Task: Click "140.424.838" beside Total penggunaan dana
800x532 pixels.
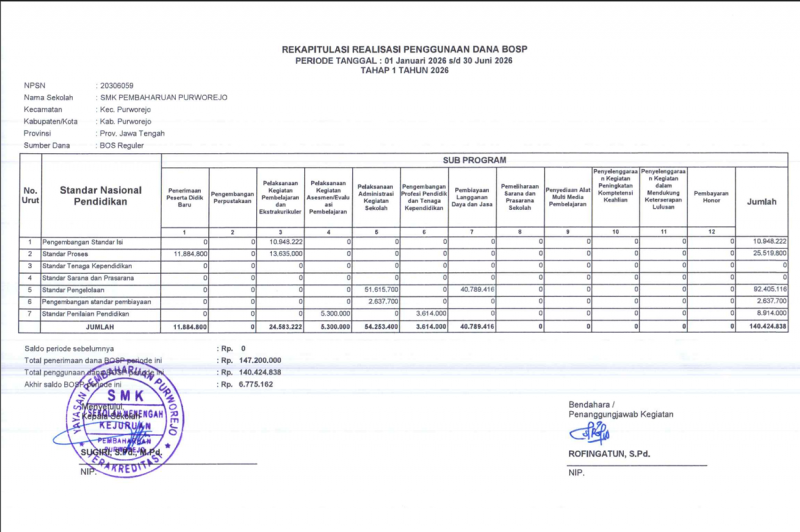Action: click(260, 372)
